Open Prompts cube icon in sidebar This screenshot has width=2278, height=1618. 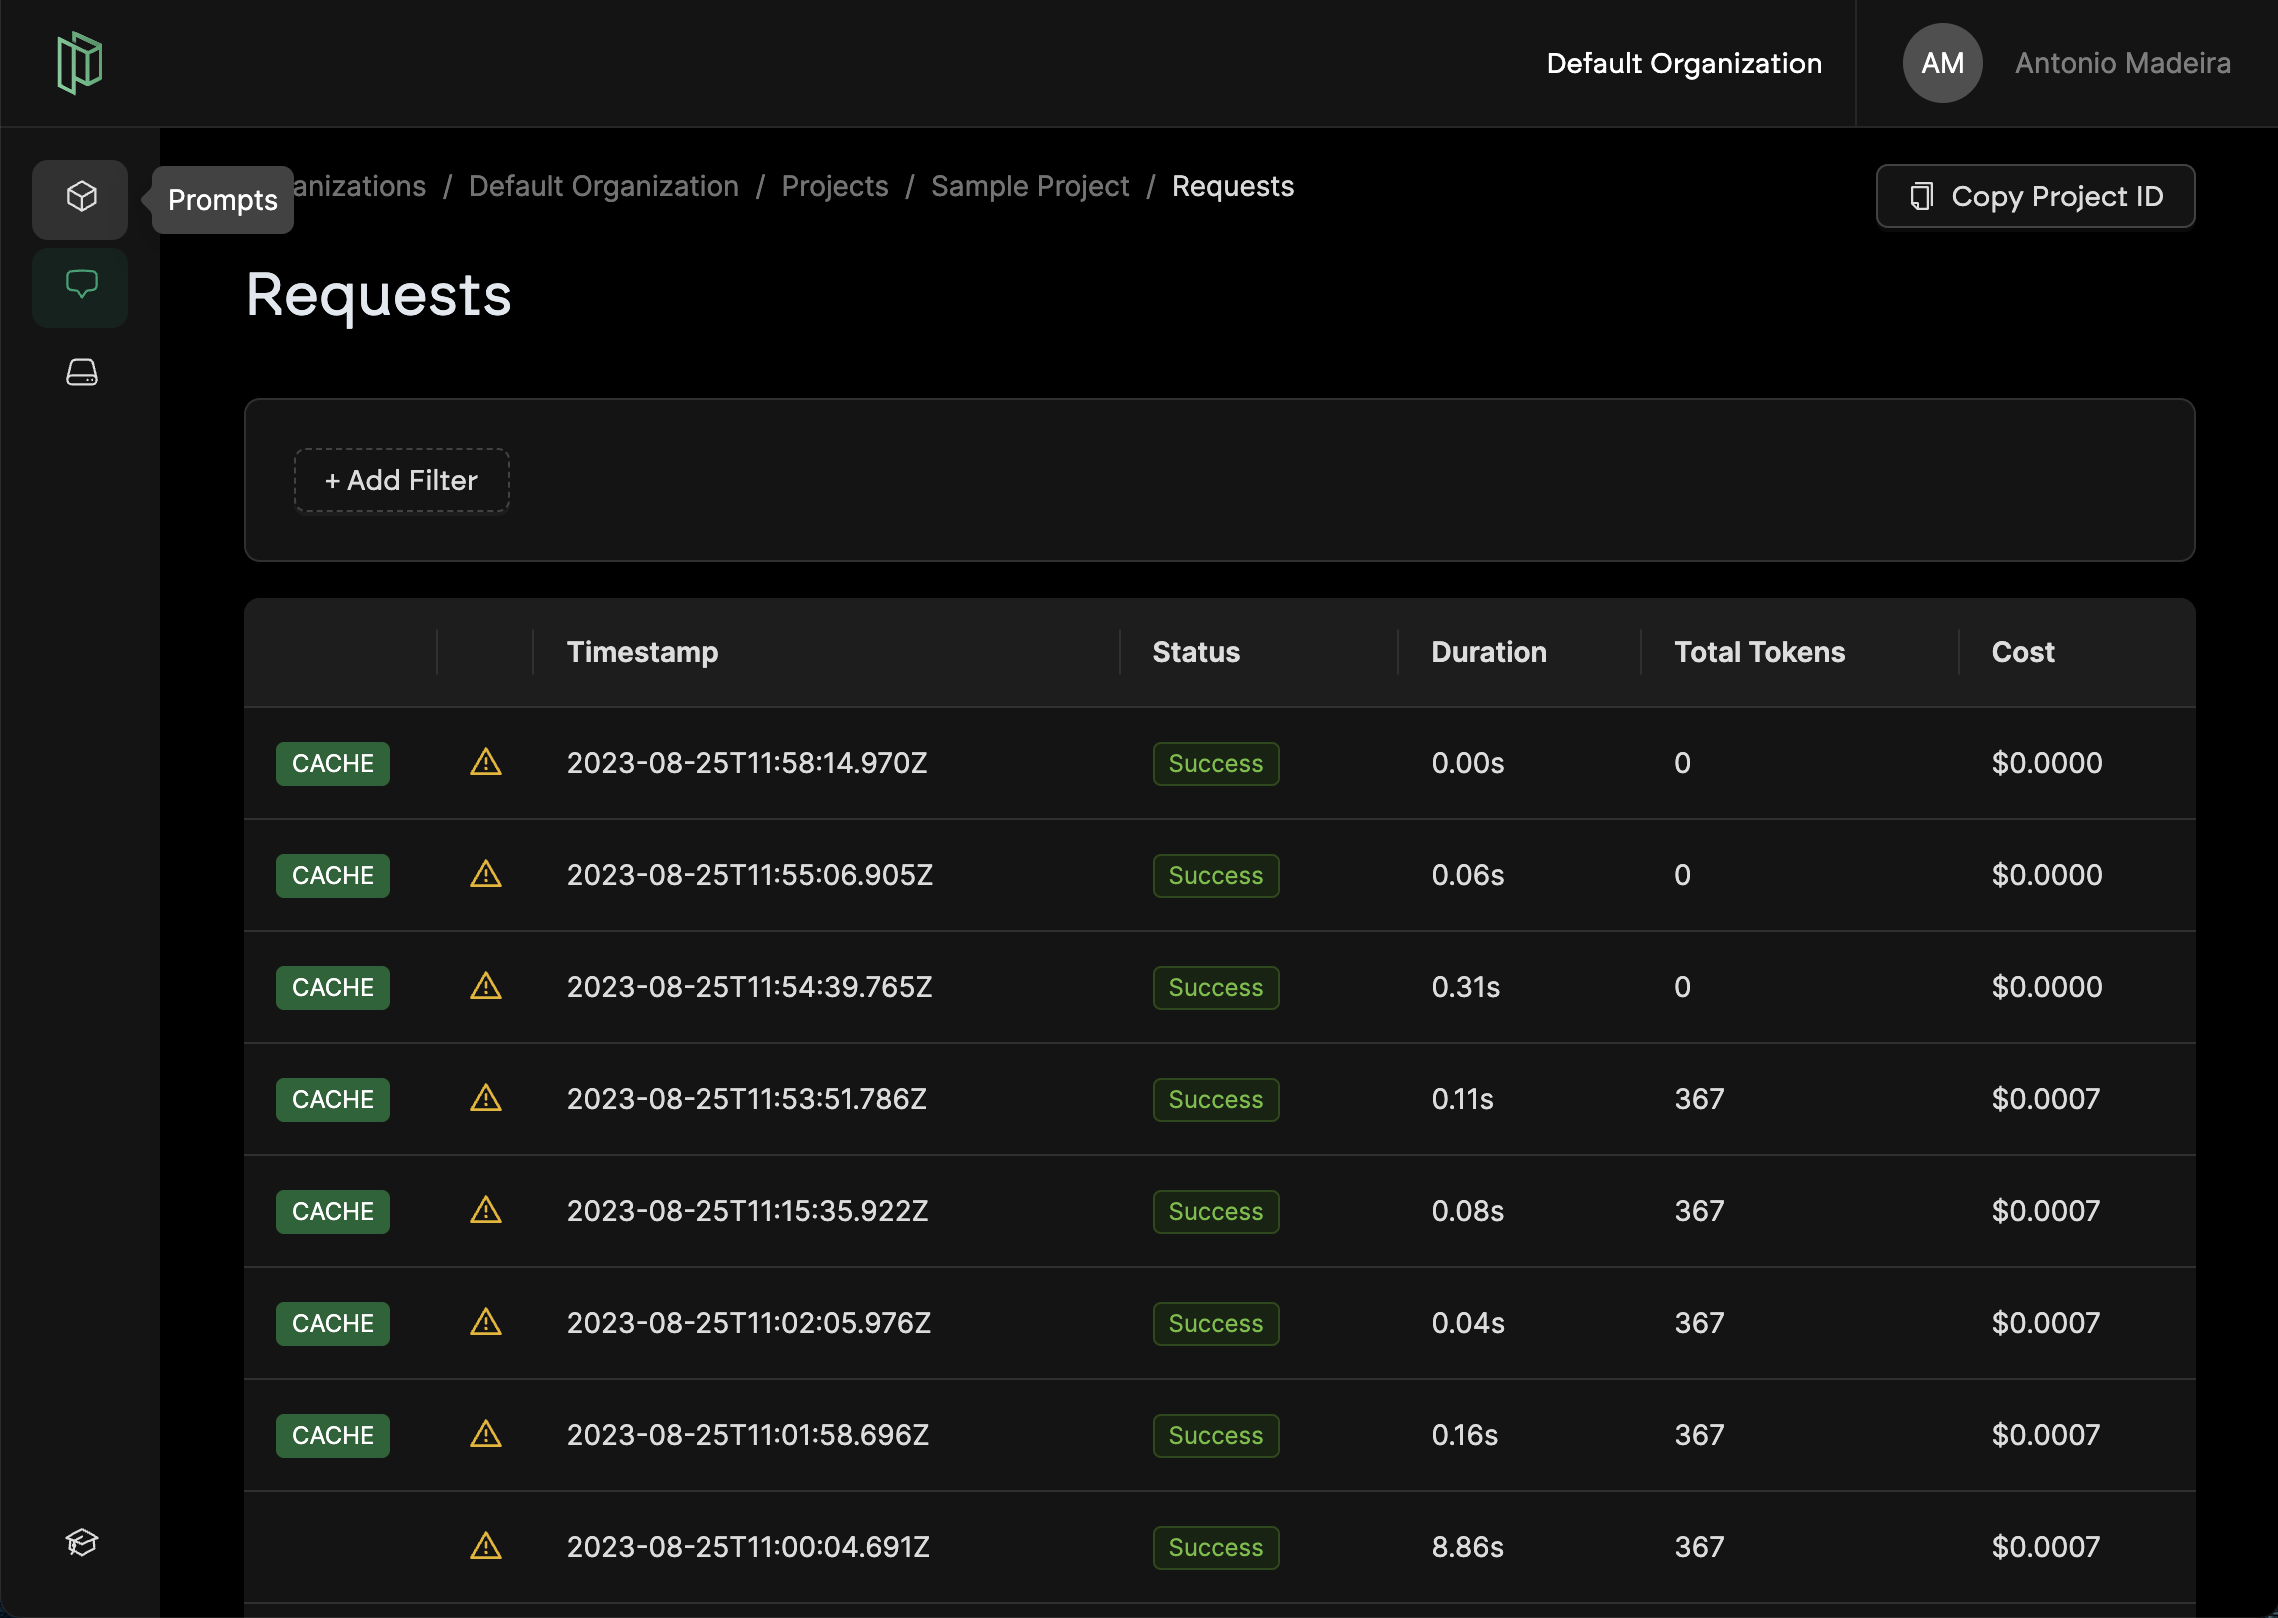click(81, 198)
